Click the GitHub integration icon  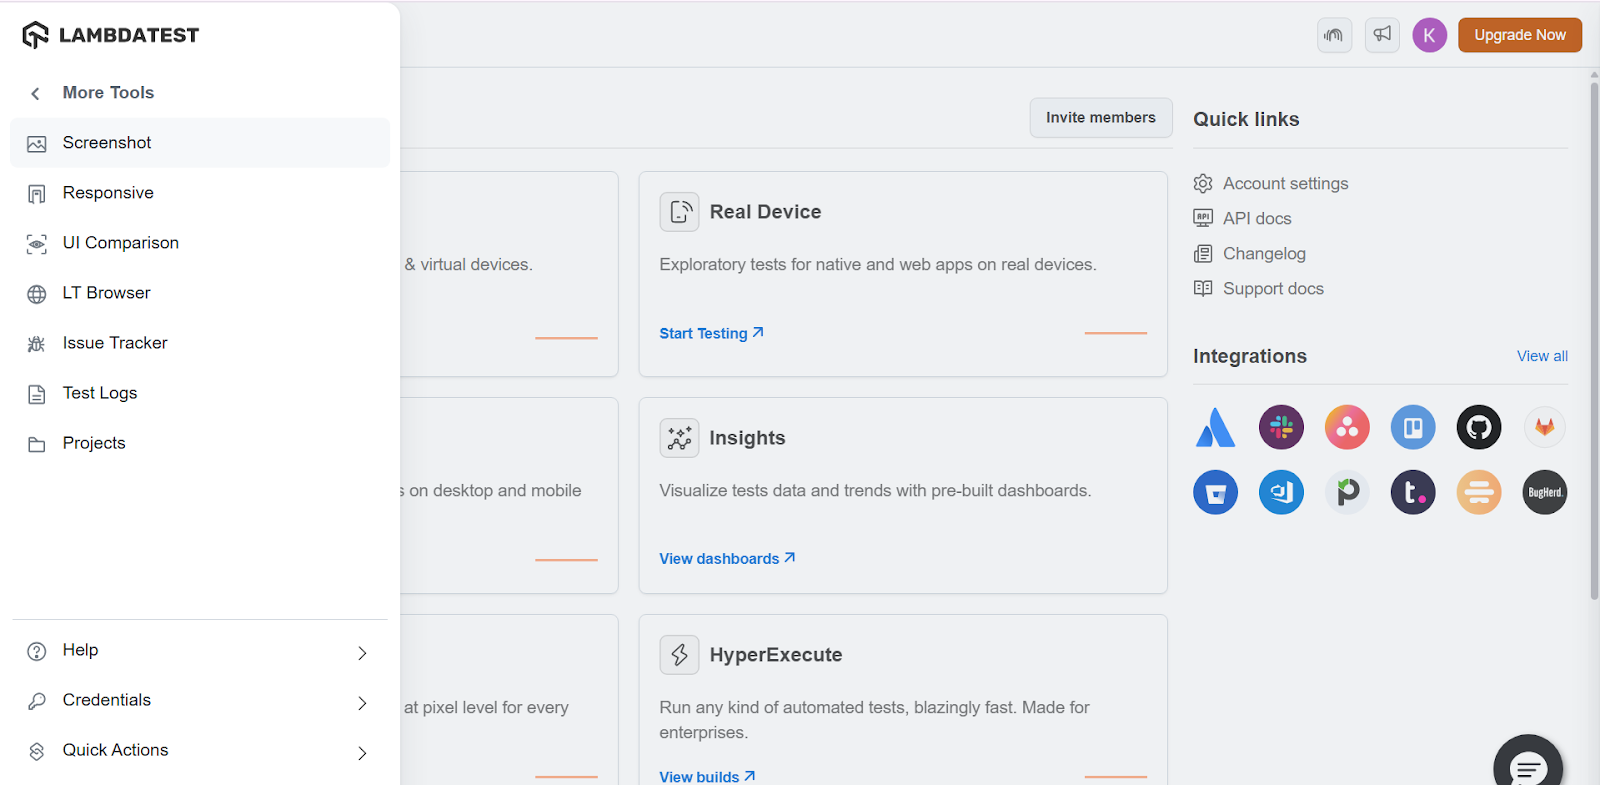[1478, 428]
